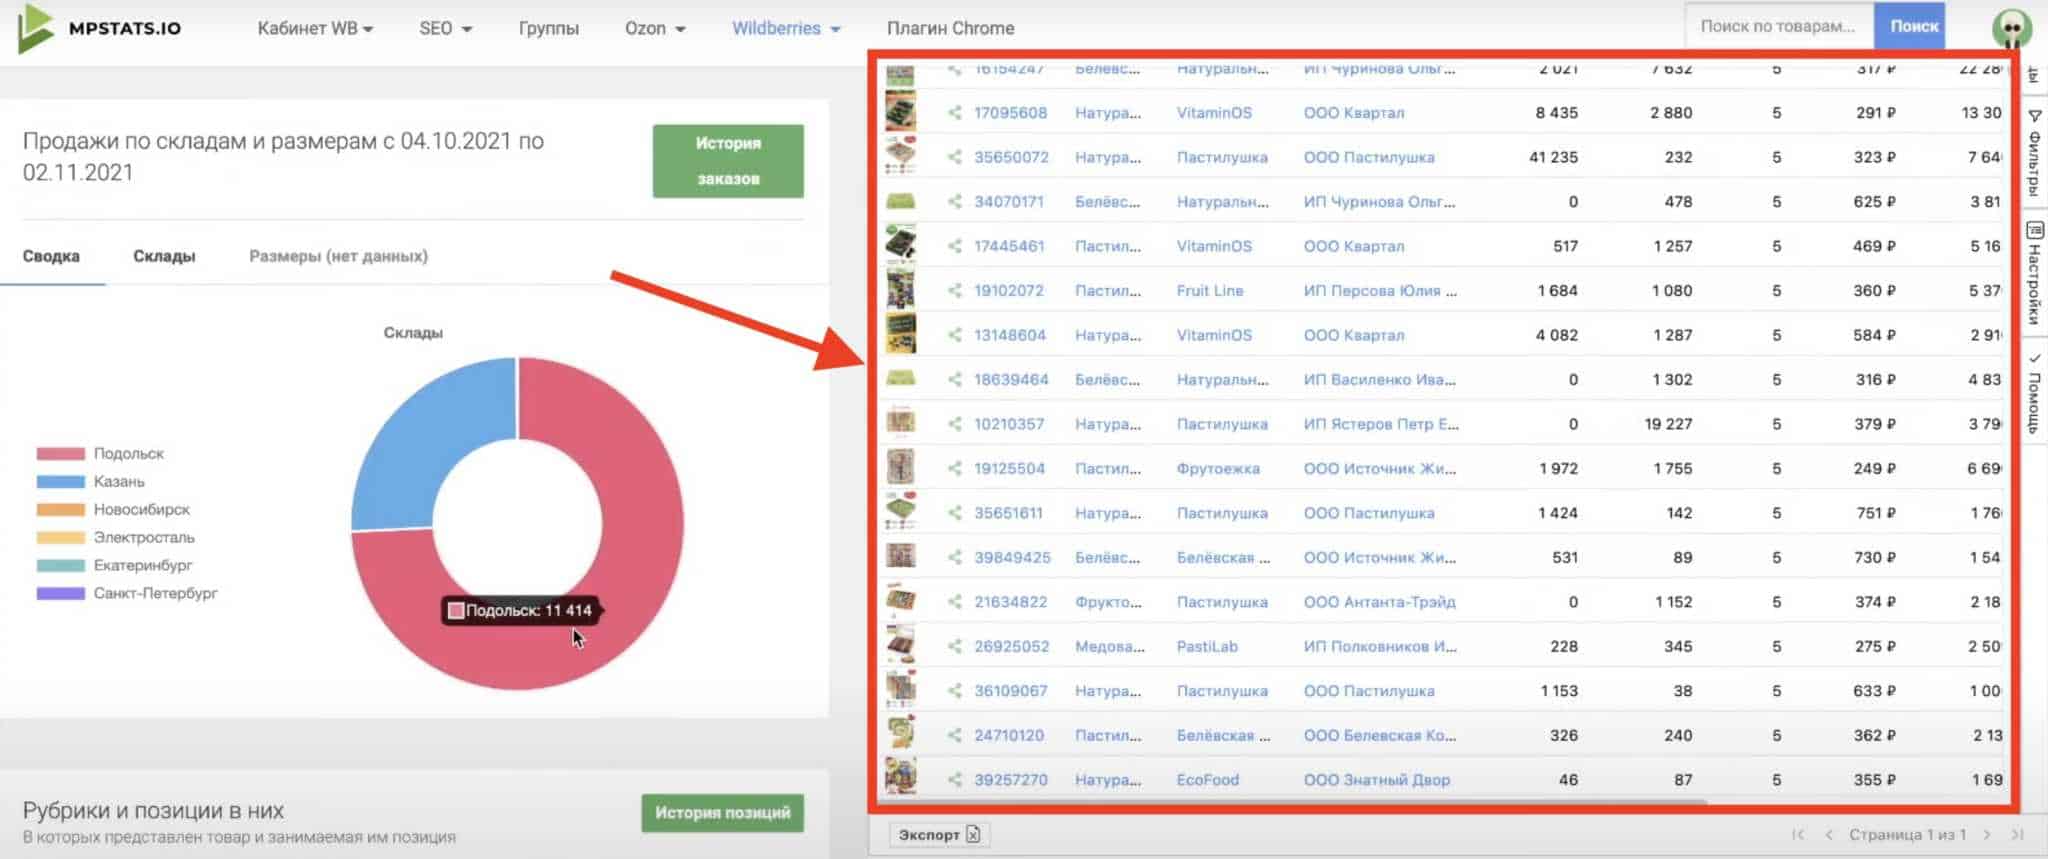Go to next page arrow in pagination
The width and height of the screenshot is (2048, 859).
1987,835
